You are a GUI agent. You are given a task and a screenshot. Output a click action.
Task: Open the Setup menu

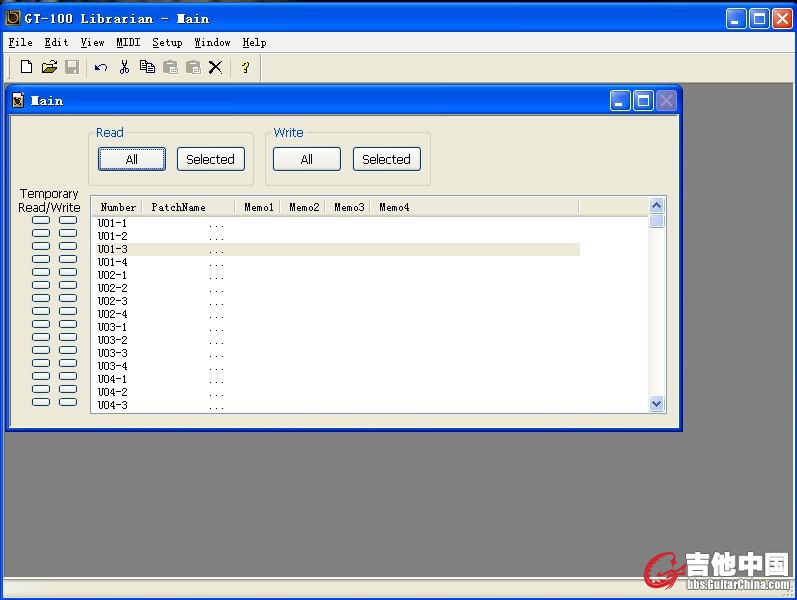(x=167, y=42)
